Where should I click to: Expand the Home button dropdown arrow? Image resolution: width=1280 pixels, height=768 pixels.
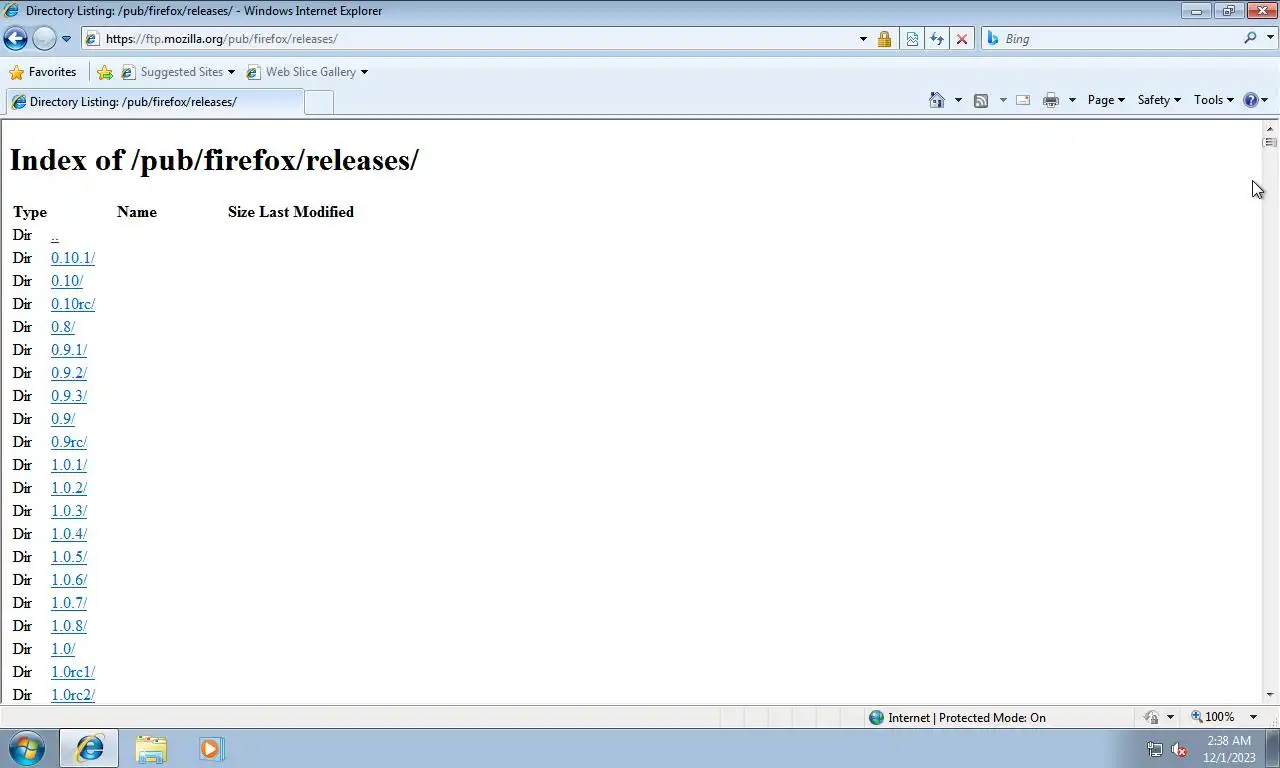[x=958, y=100]
